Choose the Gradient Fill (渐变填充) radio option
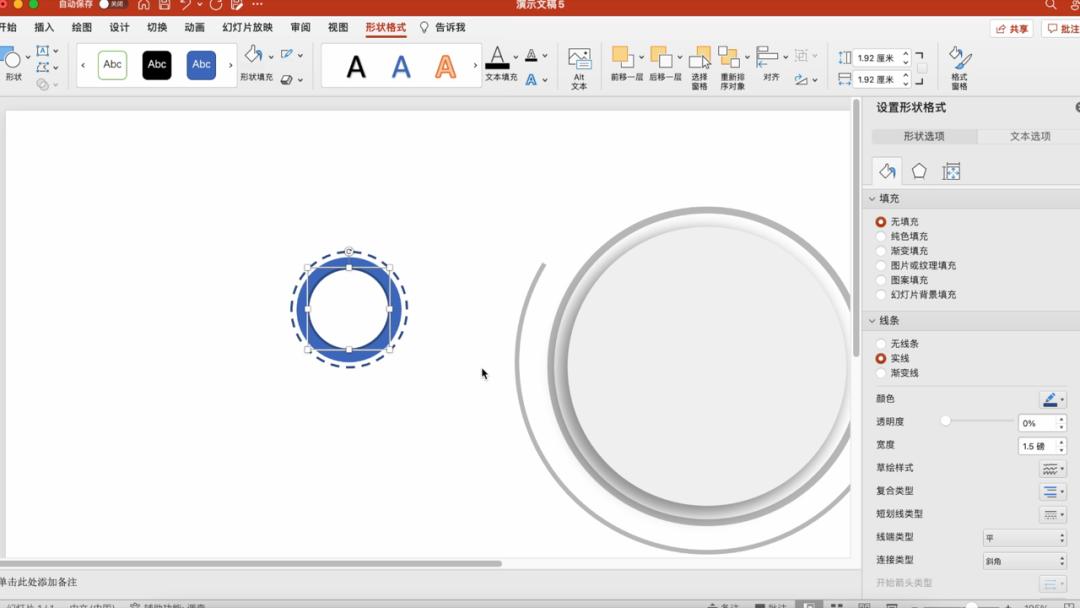Screen dimensions: 1080x608 (881, 251)
